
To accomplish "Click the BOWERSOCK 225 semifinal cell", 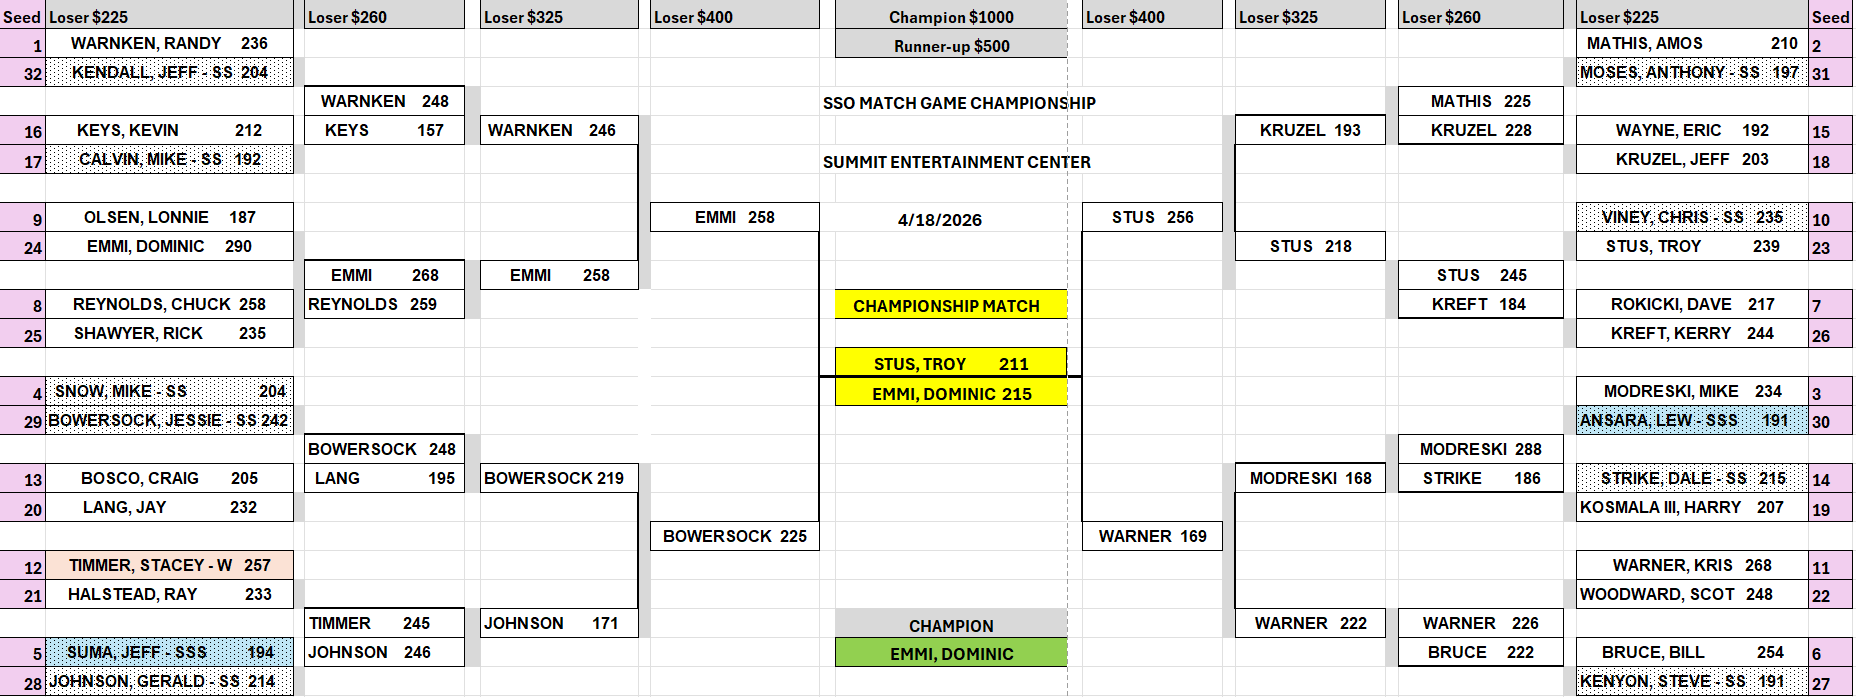I will point(734,536).
